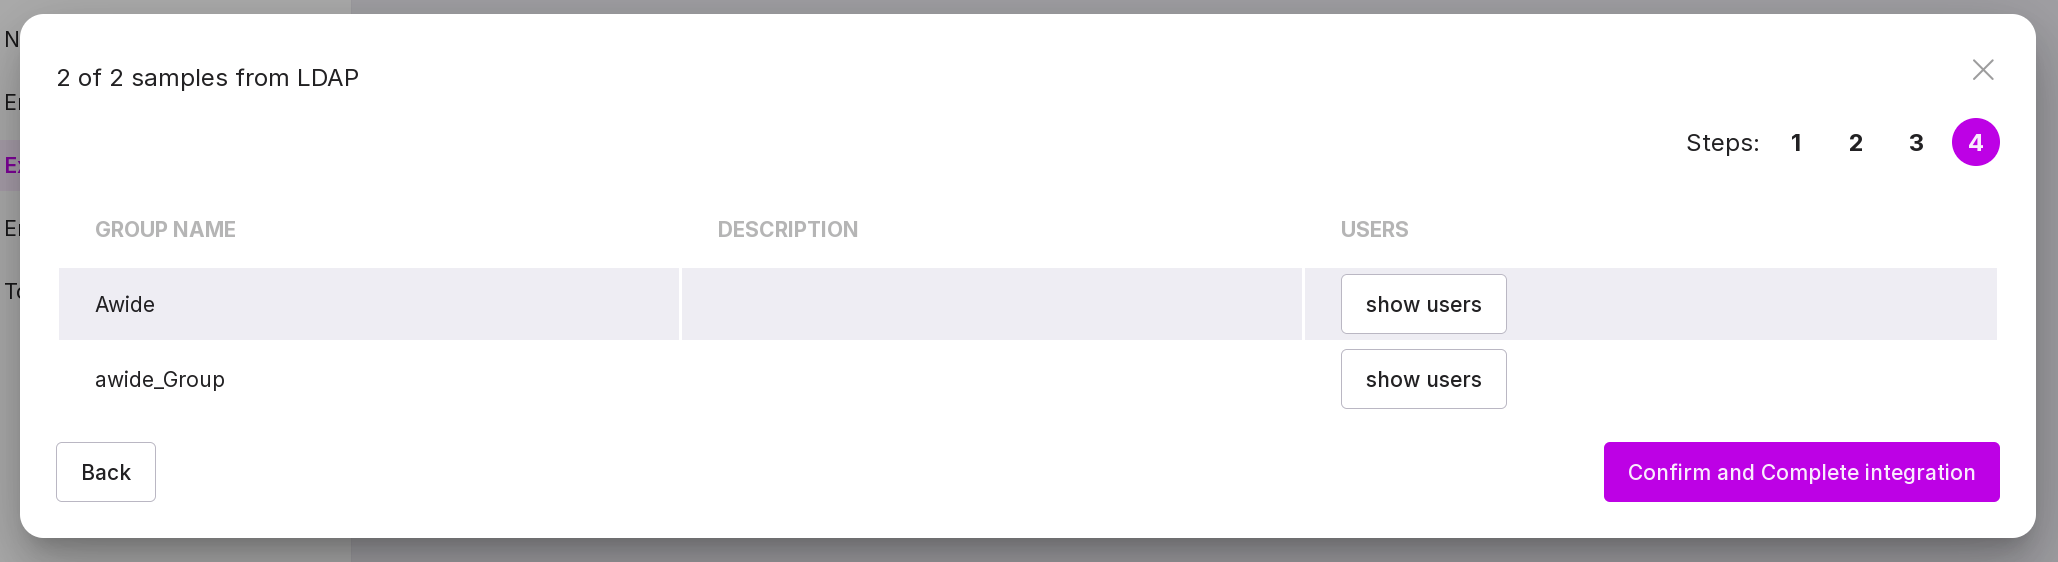Show users for awide_Group

click(x=1423, y=379)
